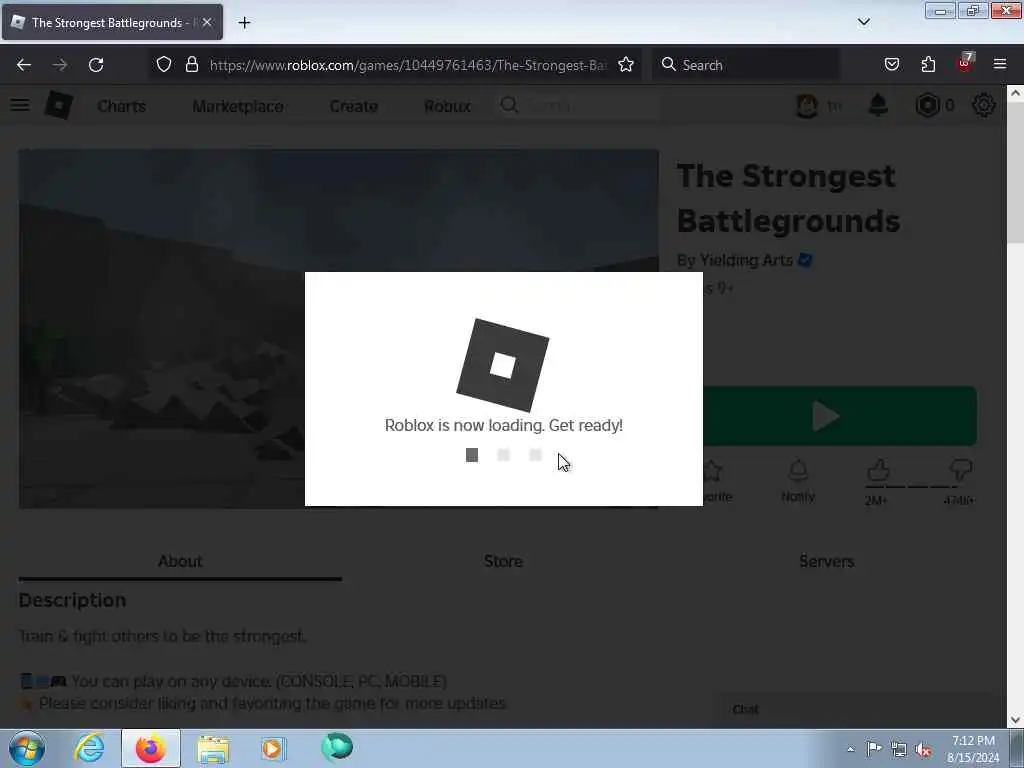Open a new browser tab with plus

tap(244, 23)
